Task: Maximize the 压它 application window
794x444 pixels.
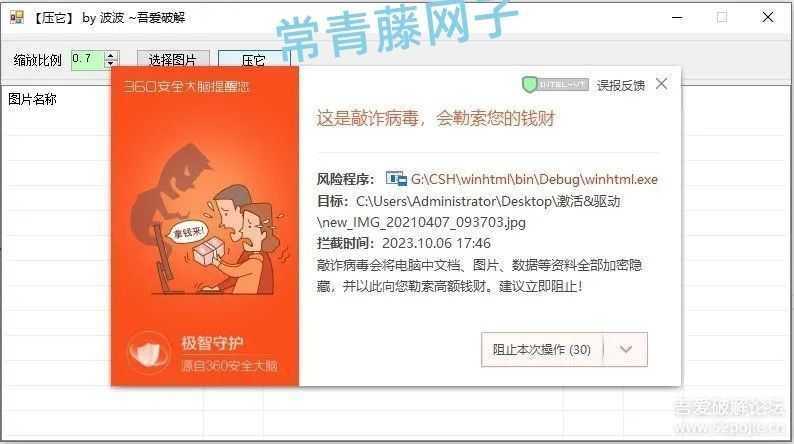Action: pos(723,18)
